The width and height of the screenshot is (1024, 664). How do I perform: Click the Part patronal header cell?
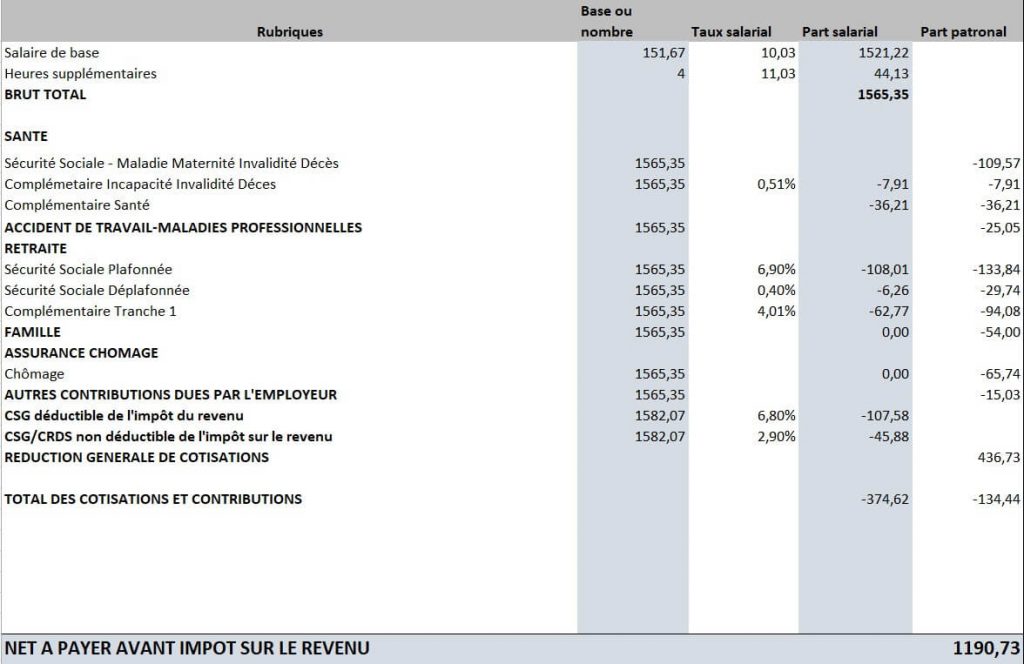point(963,32)
